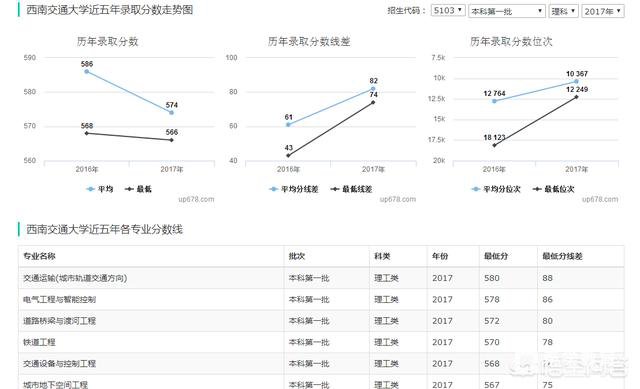Open the 理科 subject dropdown
Viewport: 640px width, 389px height.
(563, 11)
